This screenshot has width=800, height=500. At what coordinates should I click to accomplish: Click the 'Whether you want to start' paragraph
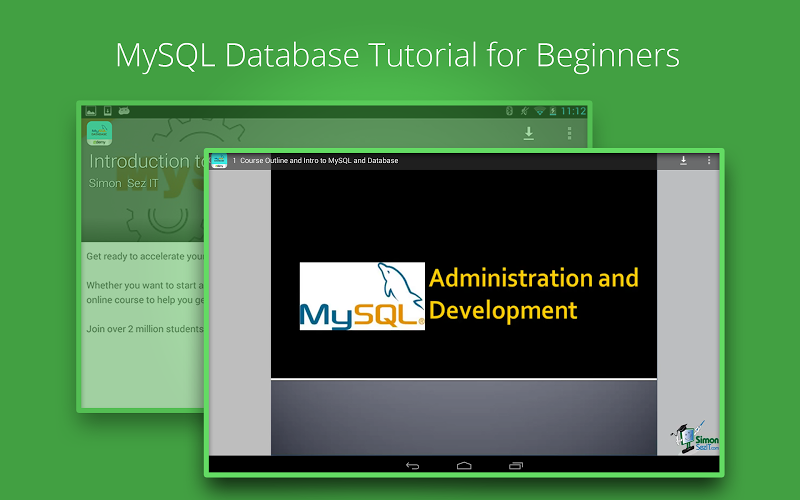pyautogui.click(x=145, y=292)
